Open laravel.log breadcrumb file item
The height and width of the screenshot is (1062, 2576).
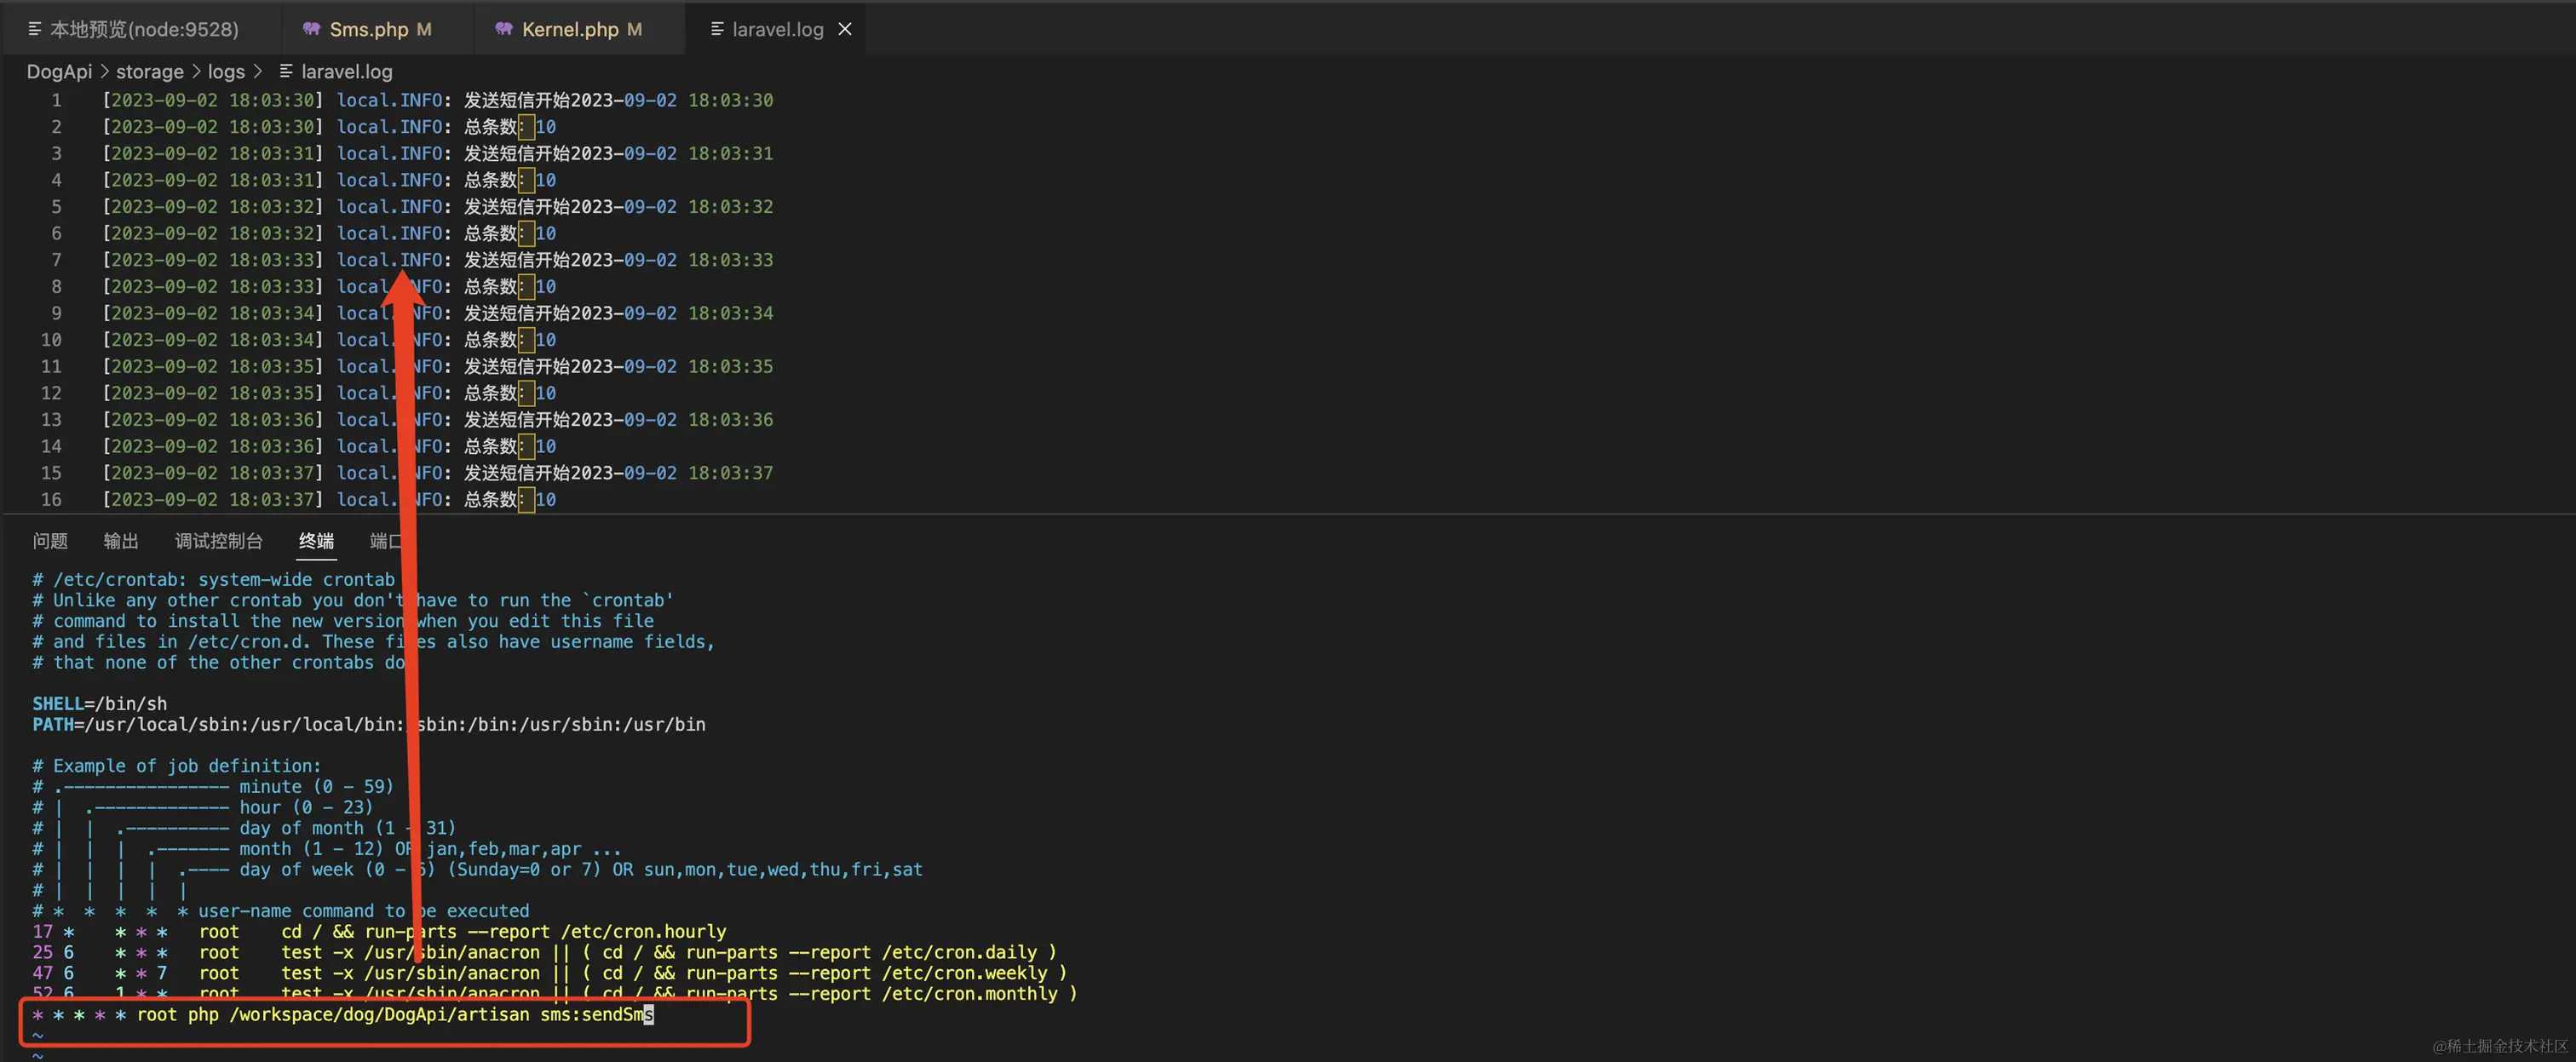click(346, 71)
